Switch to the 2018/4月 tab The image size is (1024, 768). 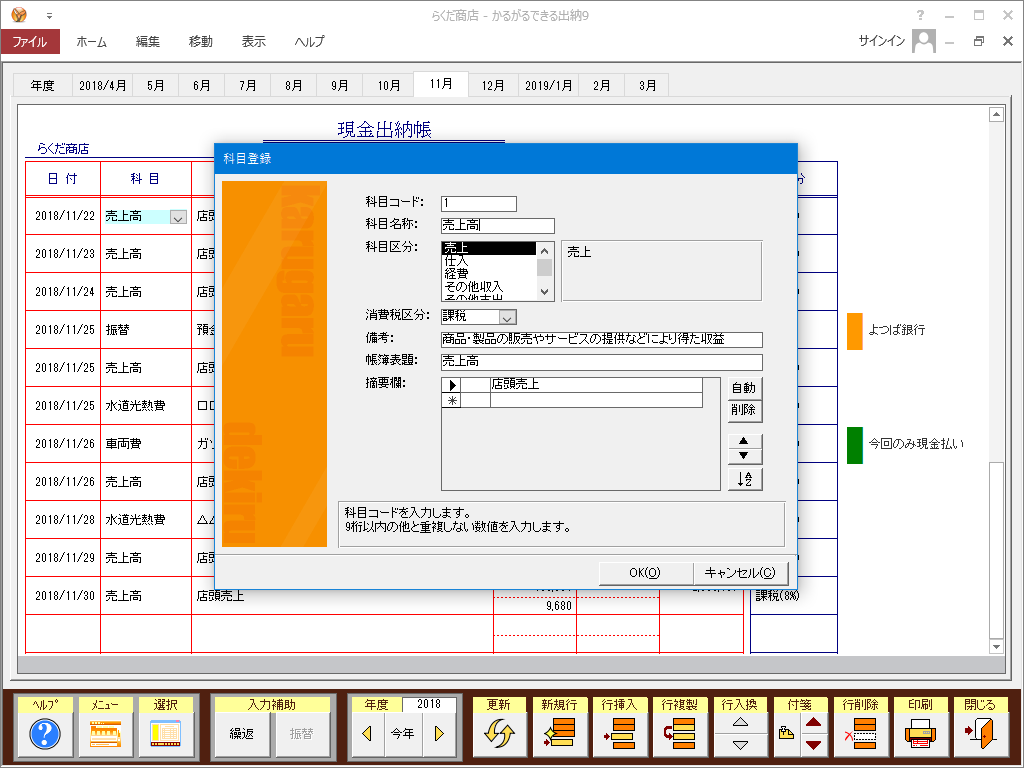click(x=103, y=86)
